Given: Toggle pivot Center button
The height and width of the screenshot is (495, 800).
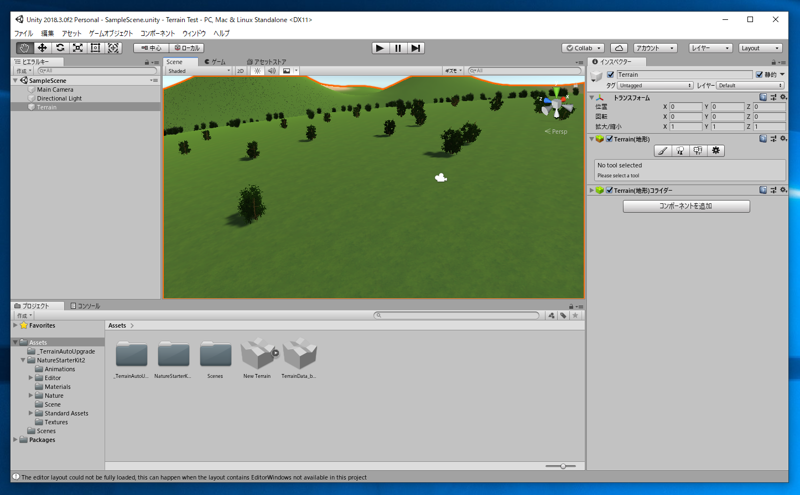Looking at the screenshot, I should tap(151, 48).
